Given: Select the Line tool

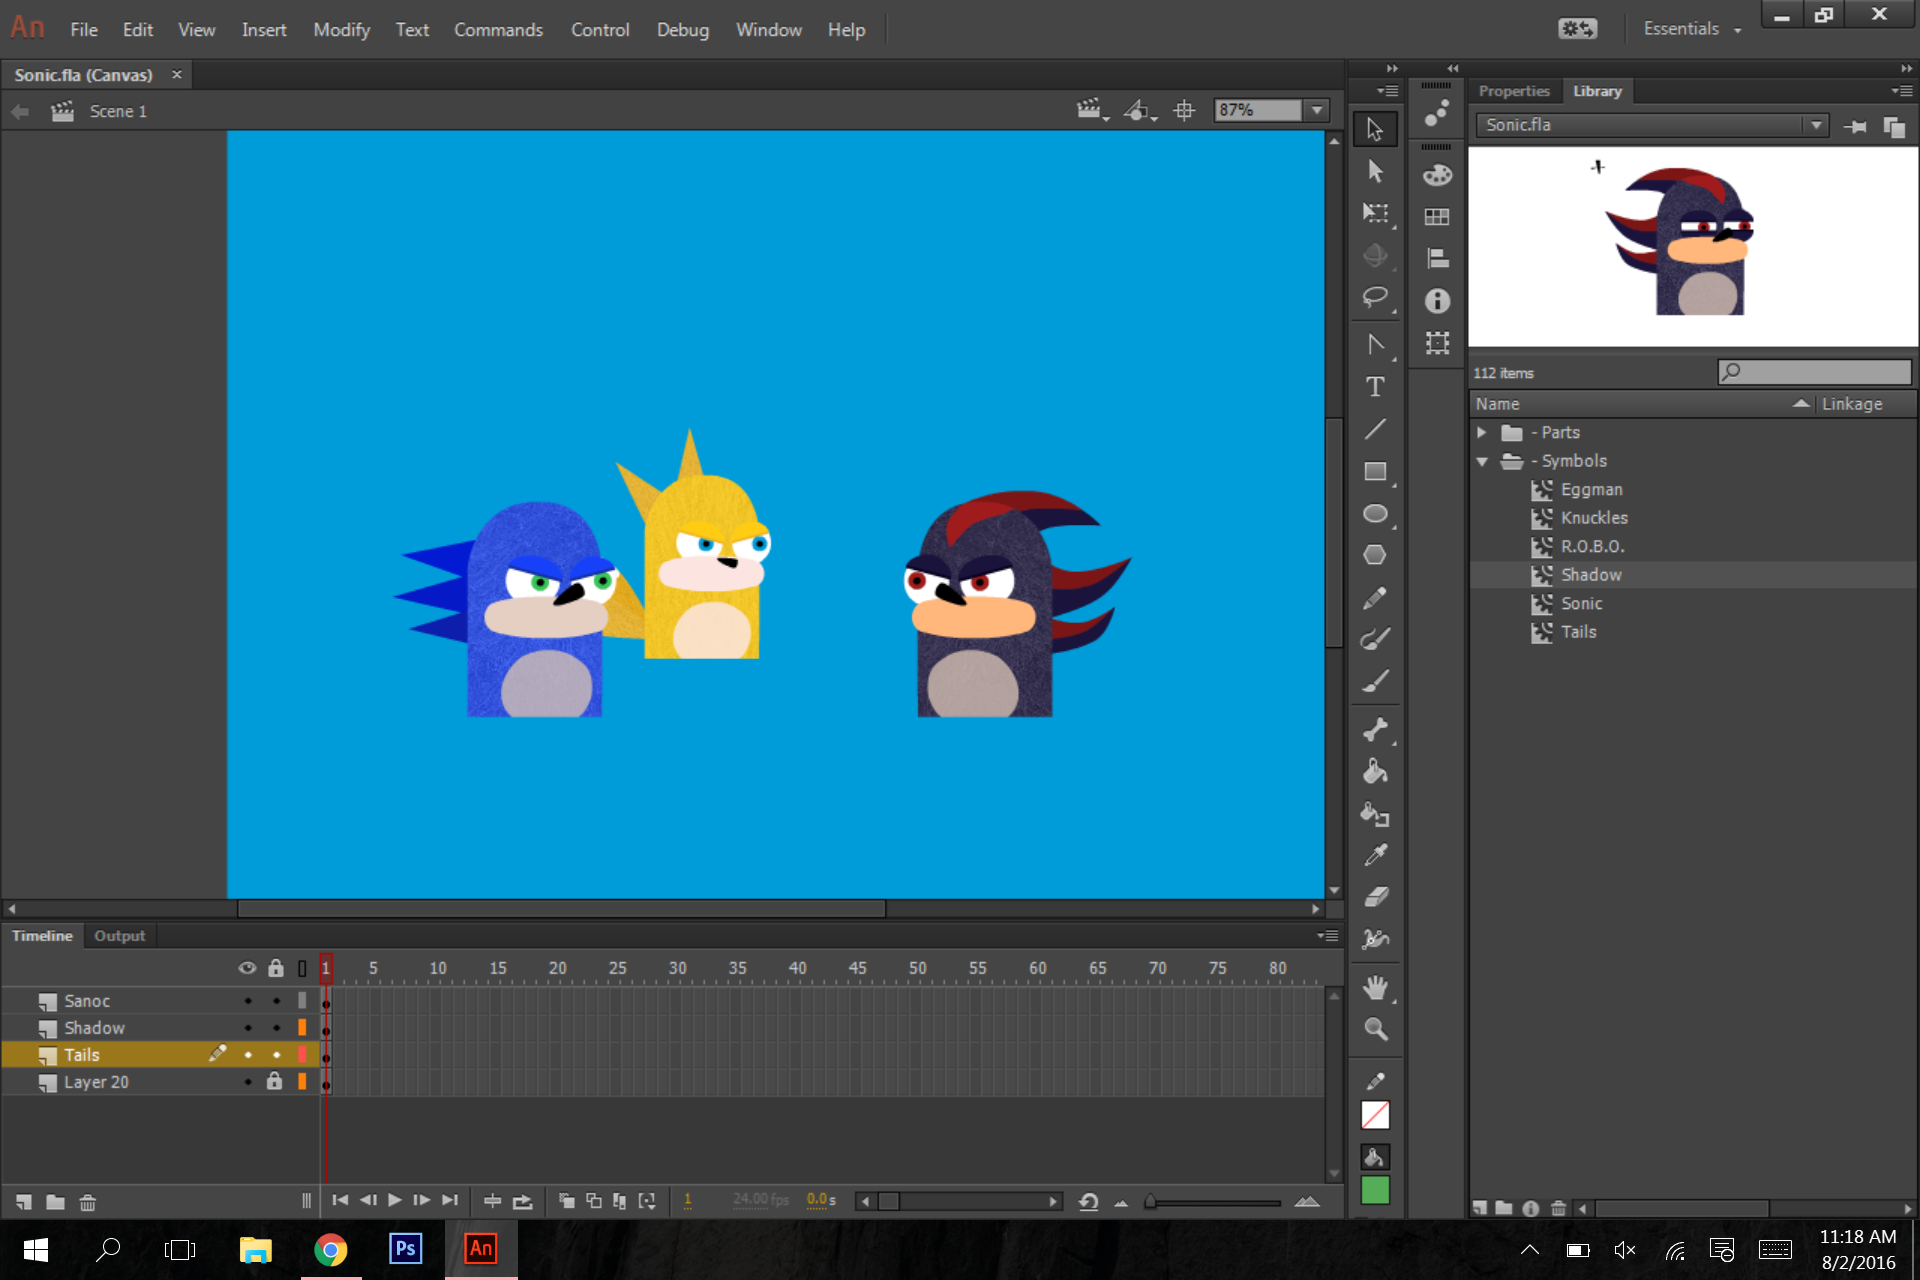Looking at the screenshot, I should point(1375,429).
